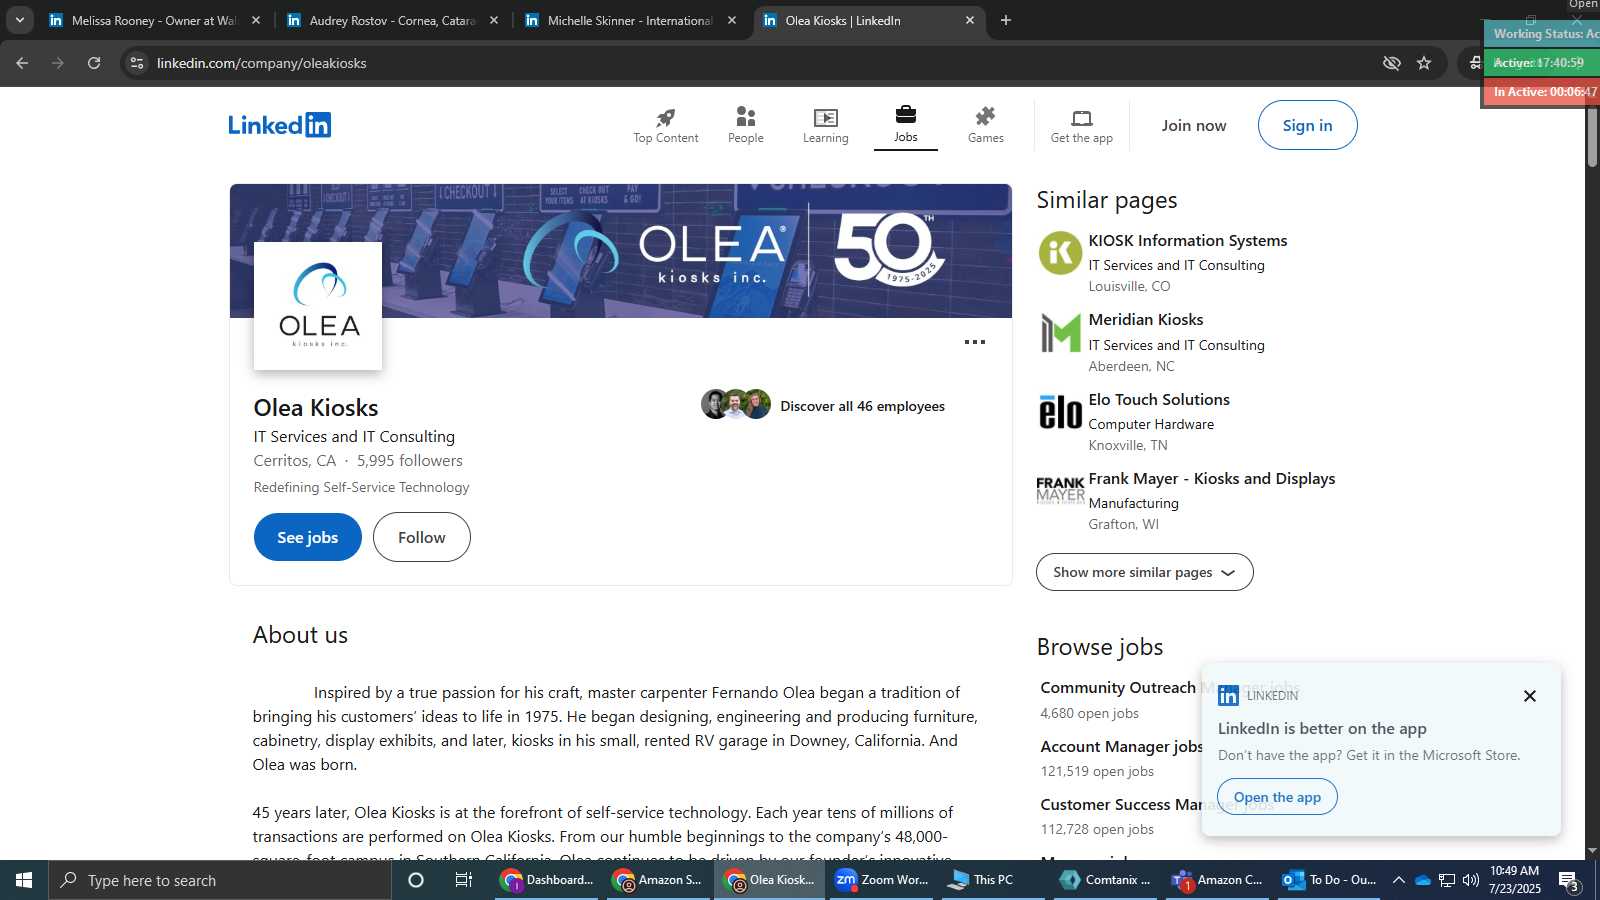Click the Frank Mayer logo icon
1600x900 pixels.
click(1060, 490)
